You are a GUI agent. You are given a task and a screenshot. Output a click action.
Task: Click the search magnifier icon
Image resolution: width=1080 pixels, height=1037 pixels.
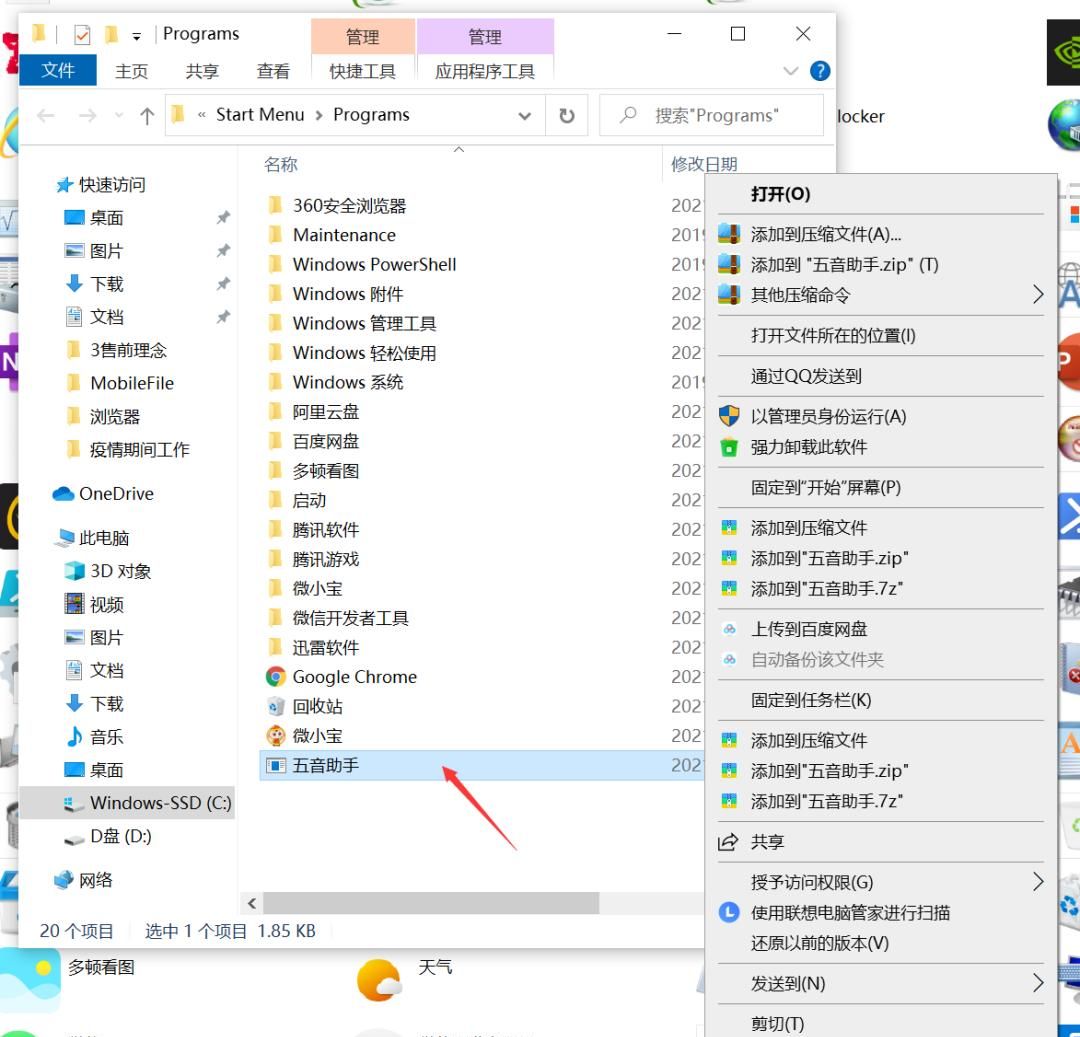pos(627,115)
